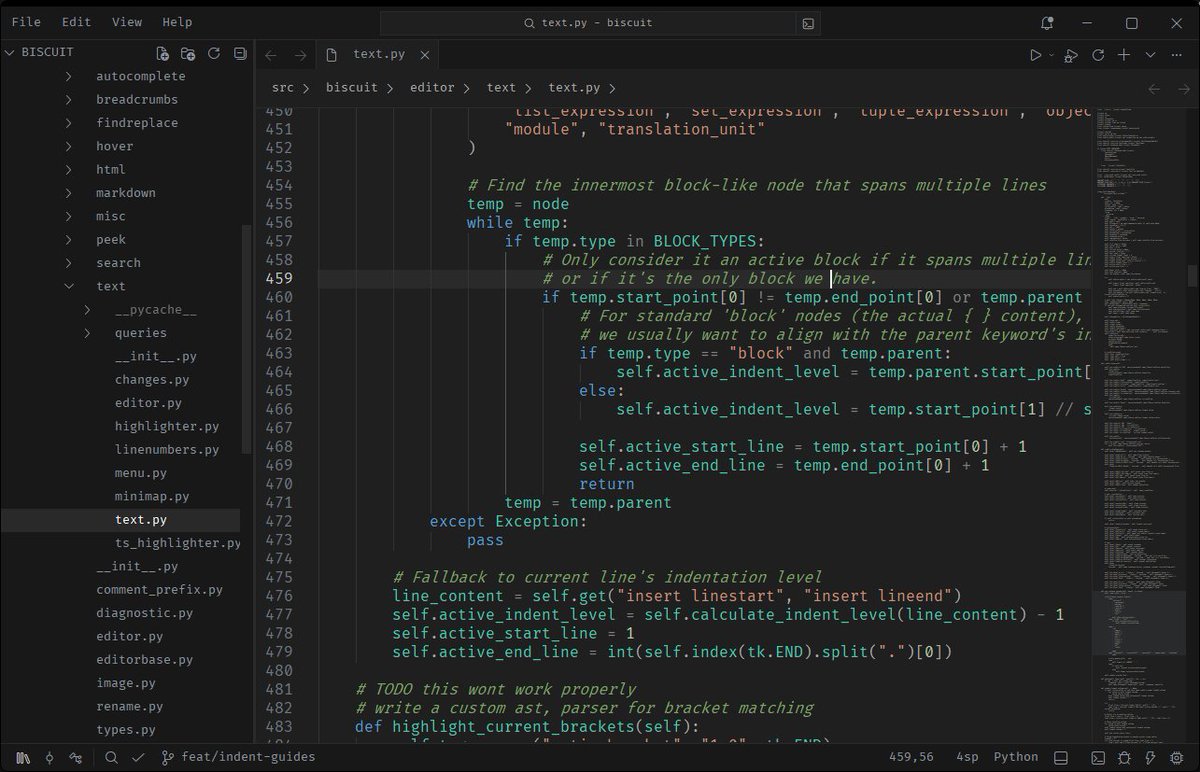Expand the findreplace folder
This screenshot has width=1200, height=772.
(x=69, y=123)
